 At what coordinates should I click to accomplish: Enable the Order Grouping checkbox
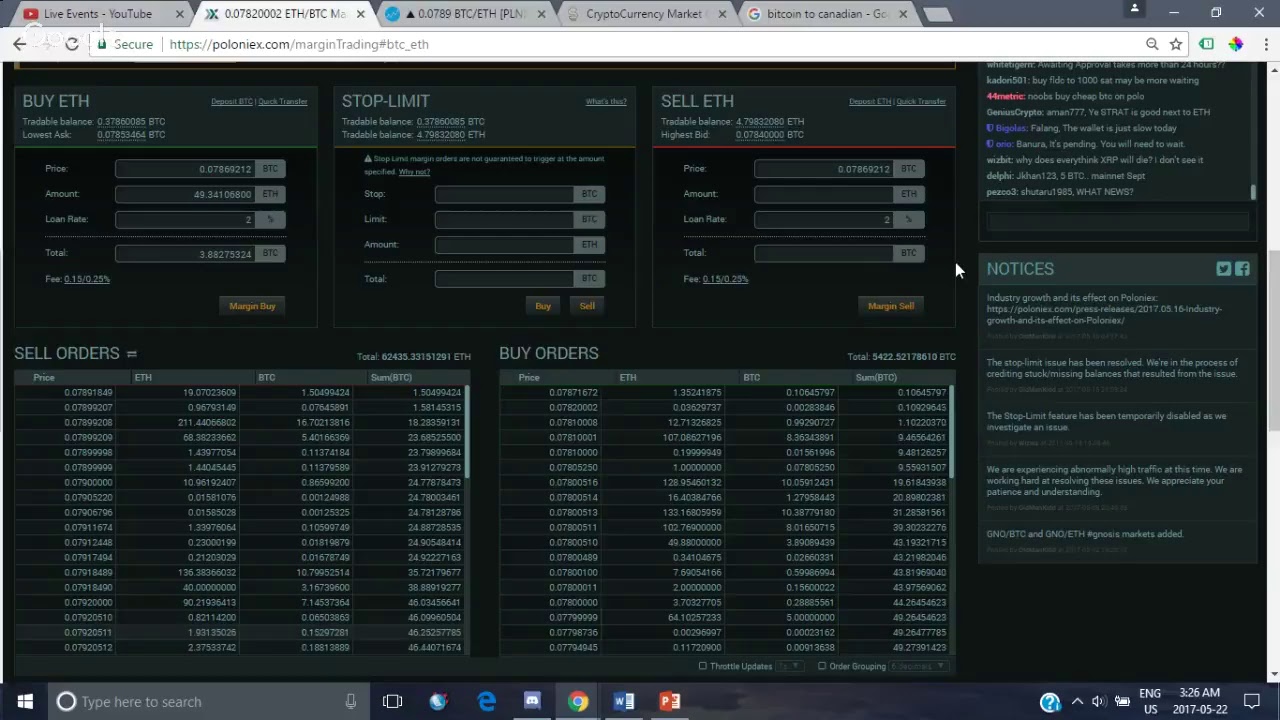click(822, 666)
